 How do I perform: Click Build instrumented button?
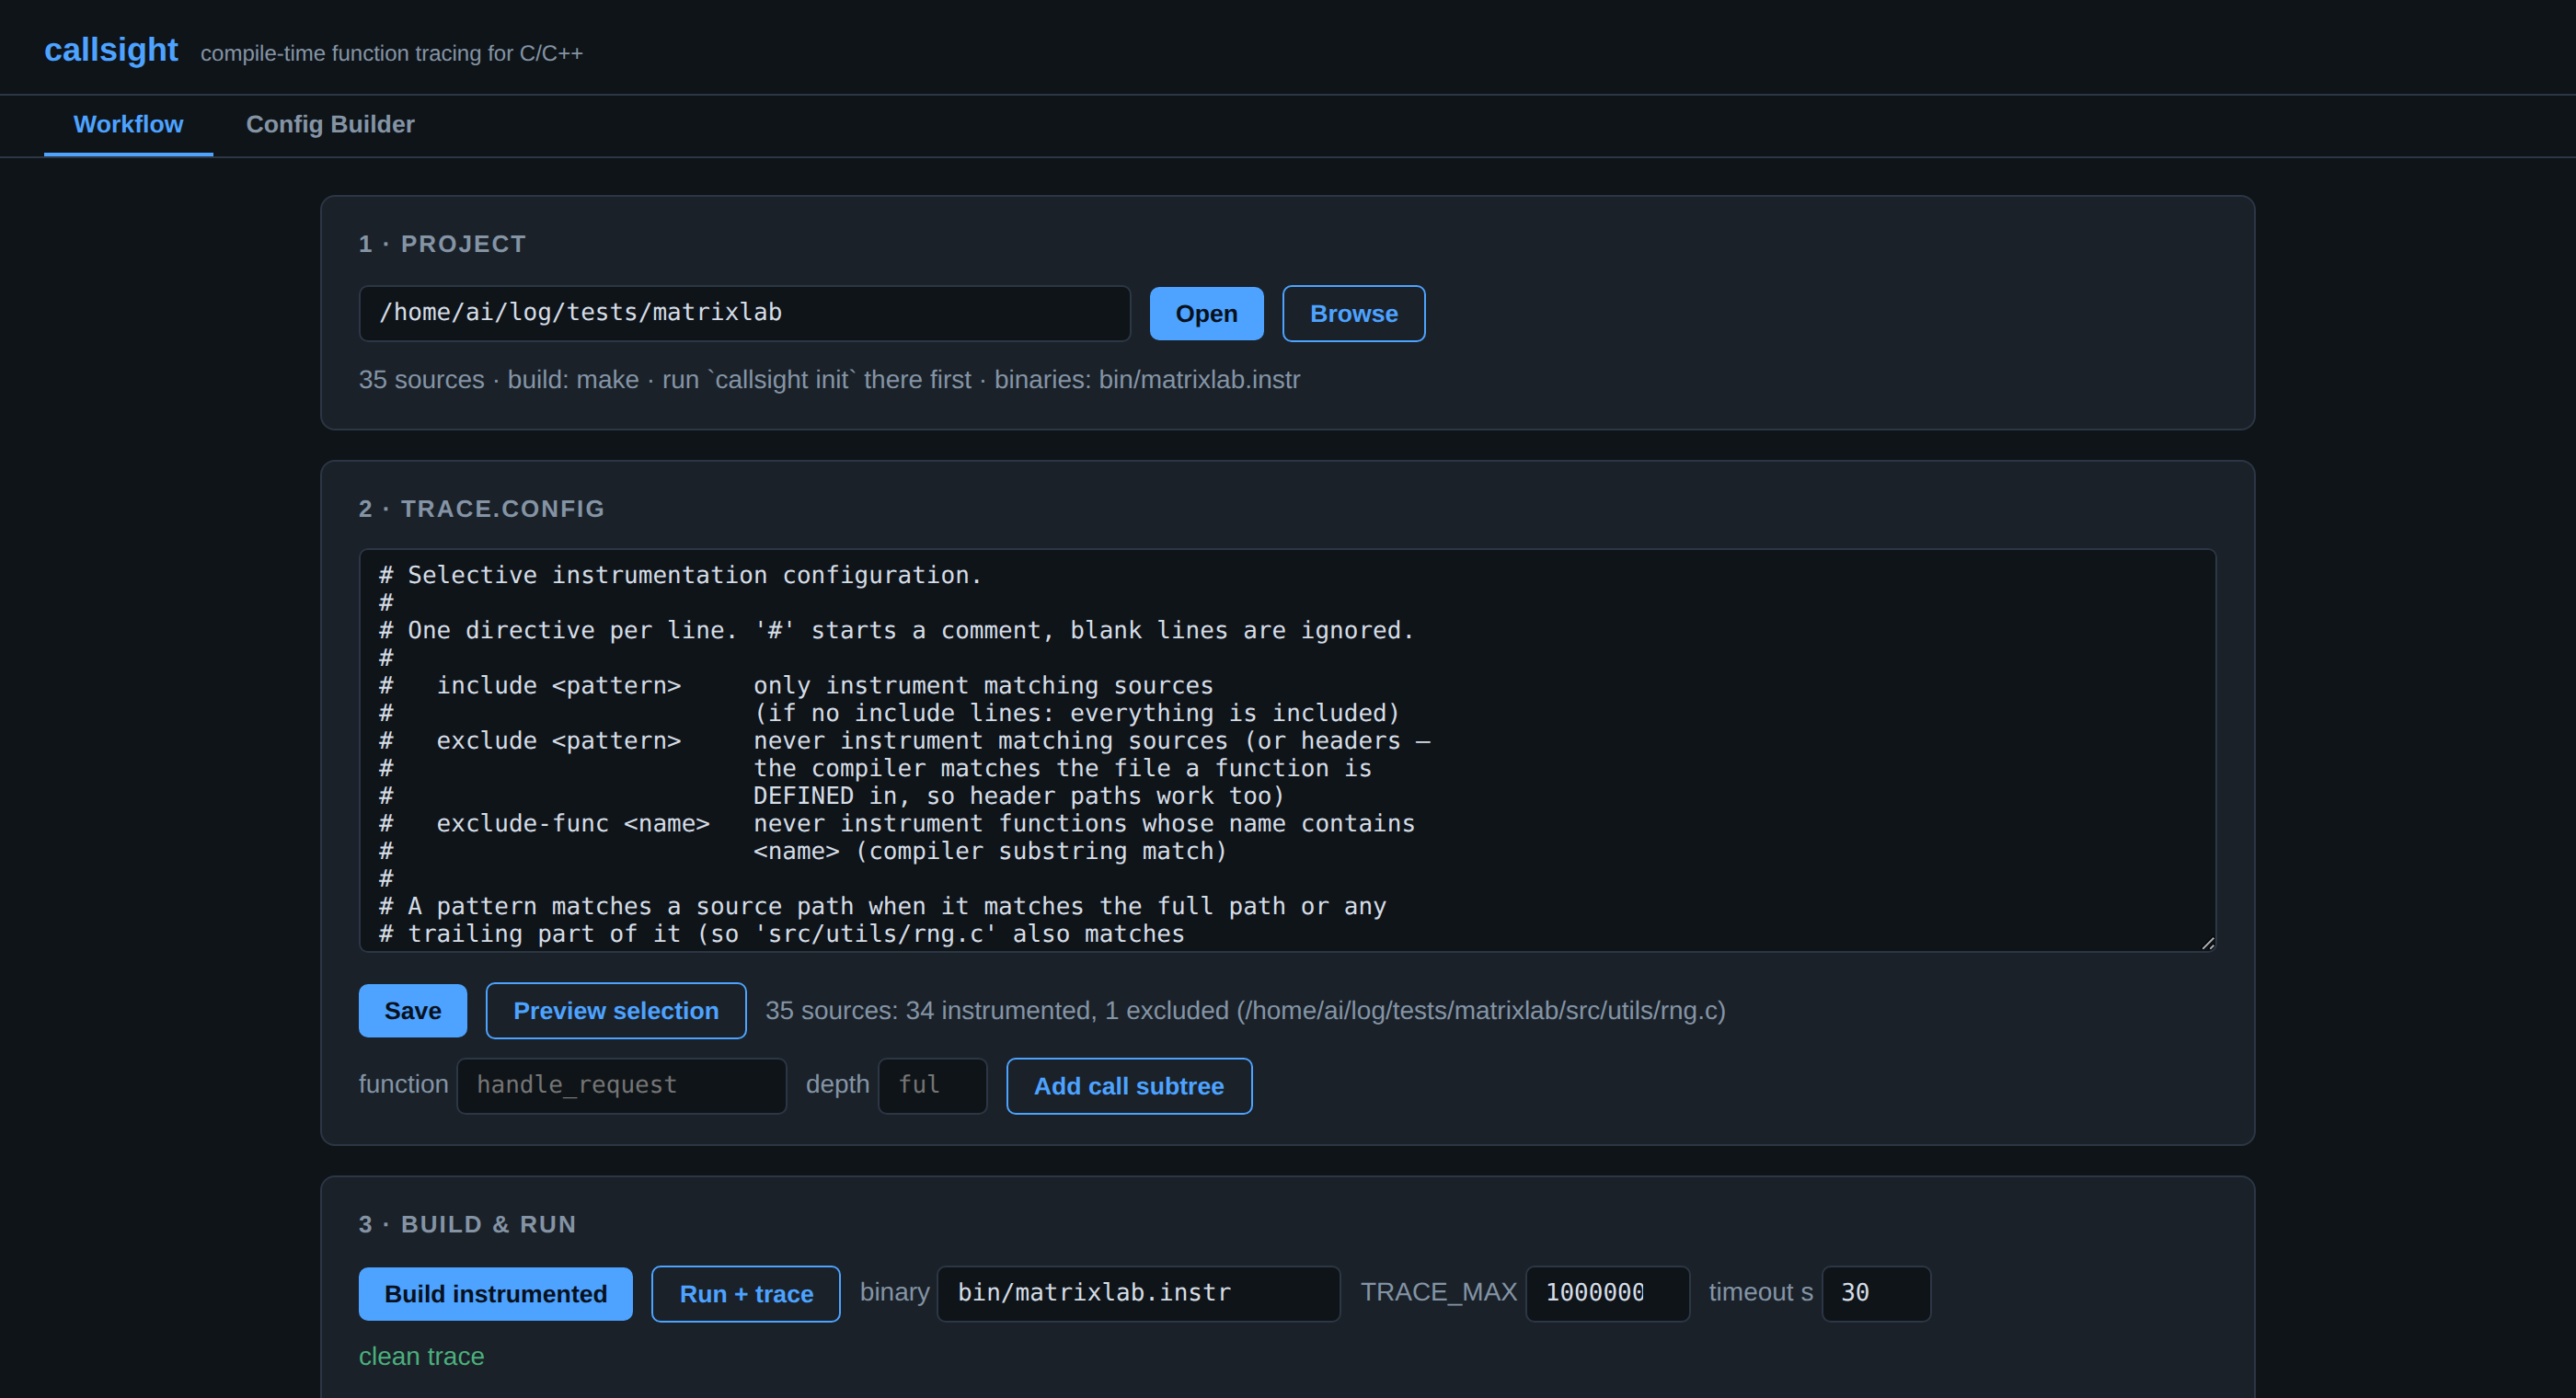[495, 1293]
